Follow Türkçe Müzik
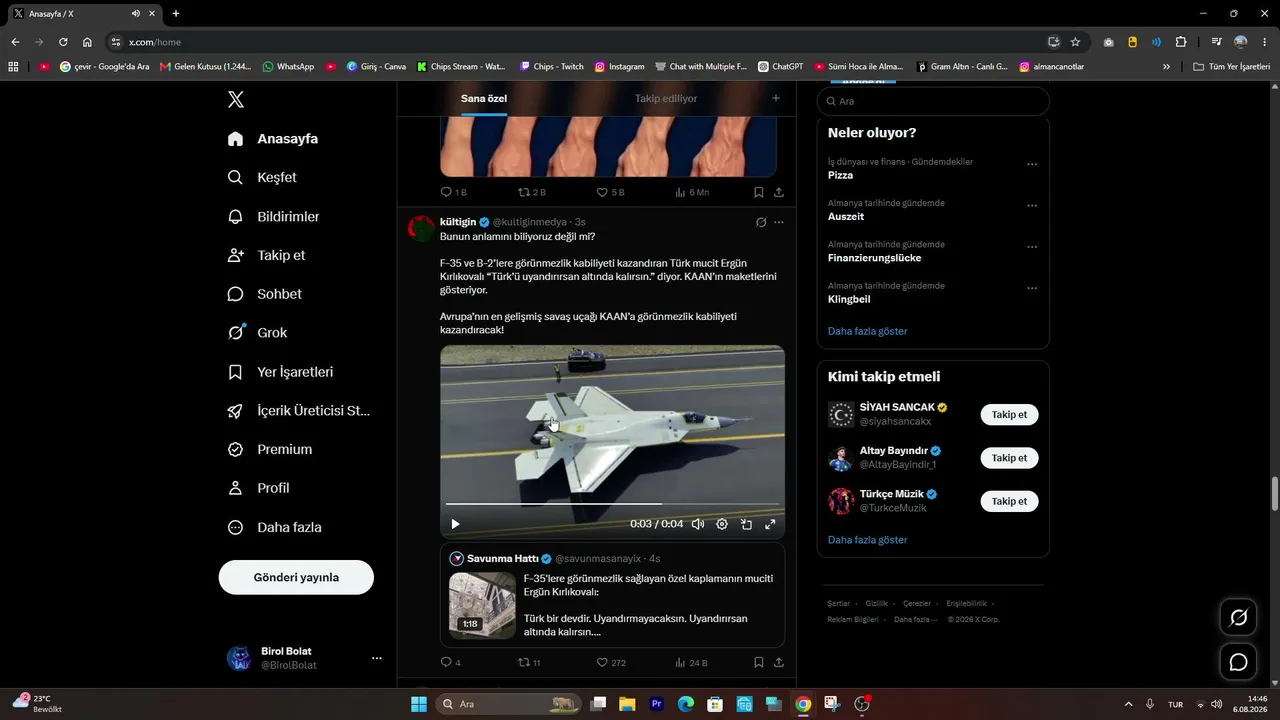 point(1009,501)
